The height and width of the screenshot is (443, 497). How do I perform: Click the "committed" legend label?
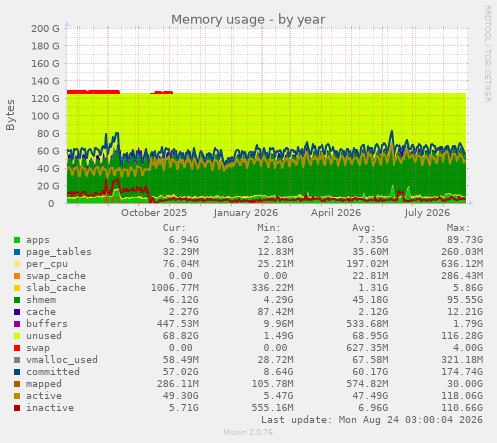53,372
